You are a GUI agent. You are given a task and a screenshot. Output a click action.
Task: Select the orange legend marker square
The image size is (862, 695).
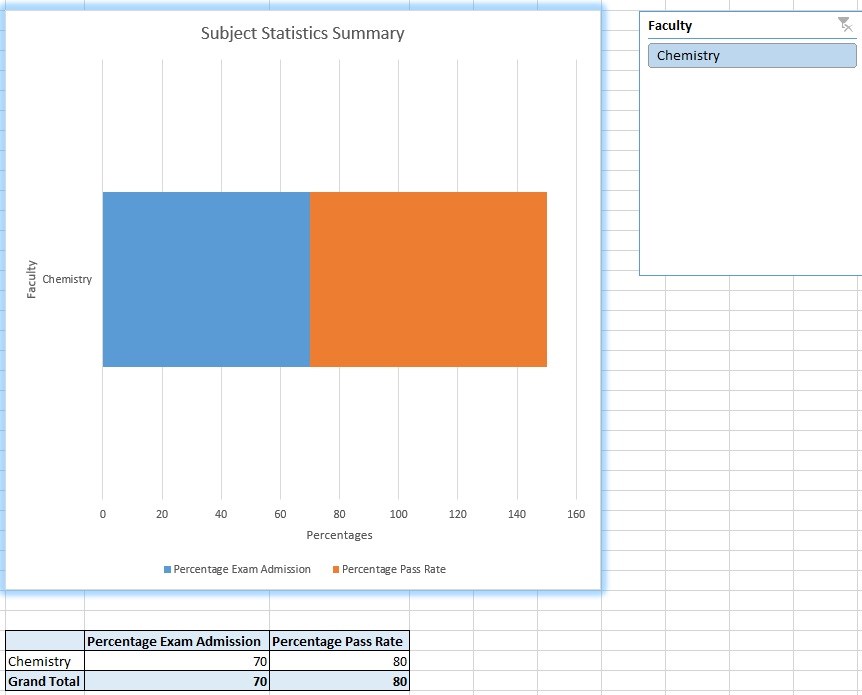point(336,570)
